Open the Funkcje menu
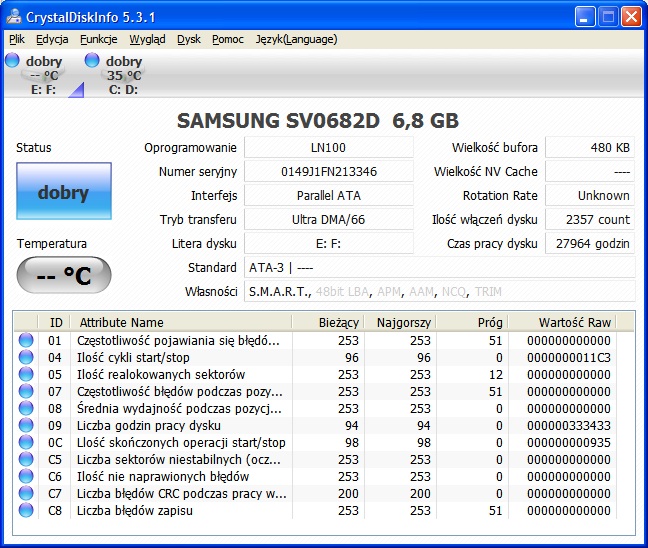This screenshot has height=548, width=648. (x=99, y=39)
